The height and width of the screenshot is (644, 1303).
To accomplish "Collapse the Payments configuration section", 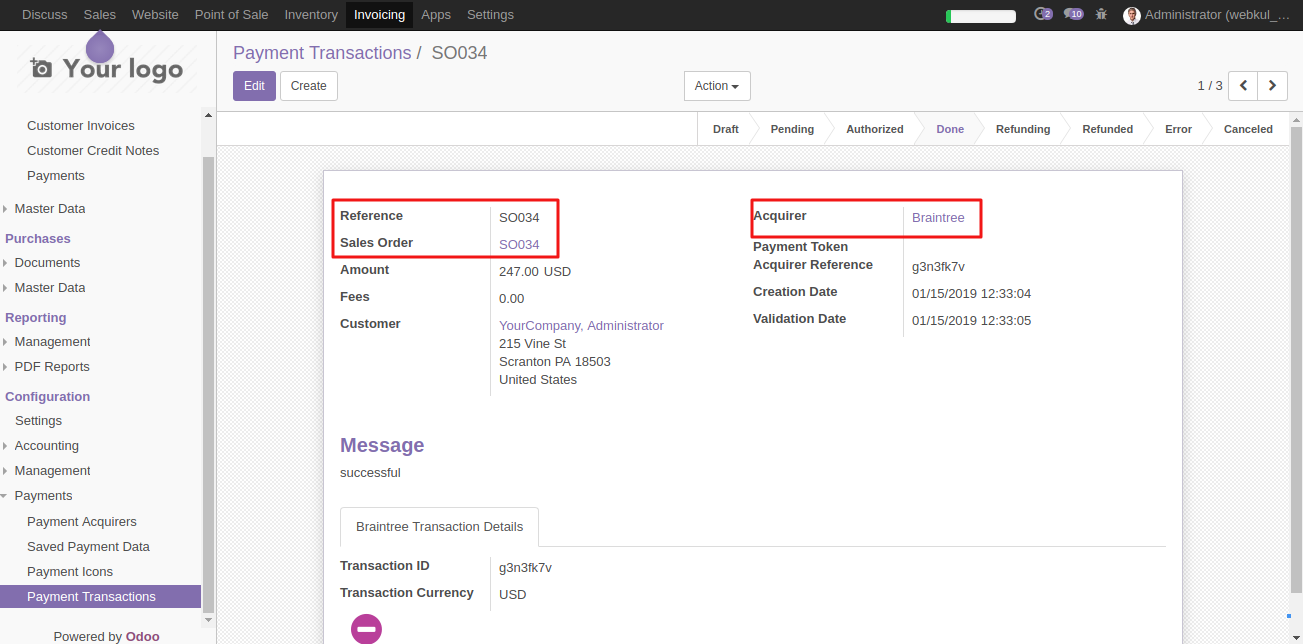I will pyautogui.click(x=42, y=495).
